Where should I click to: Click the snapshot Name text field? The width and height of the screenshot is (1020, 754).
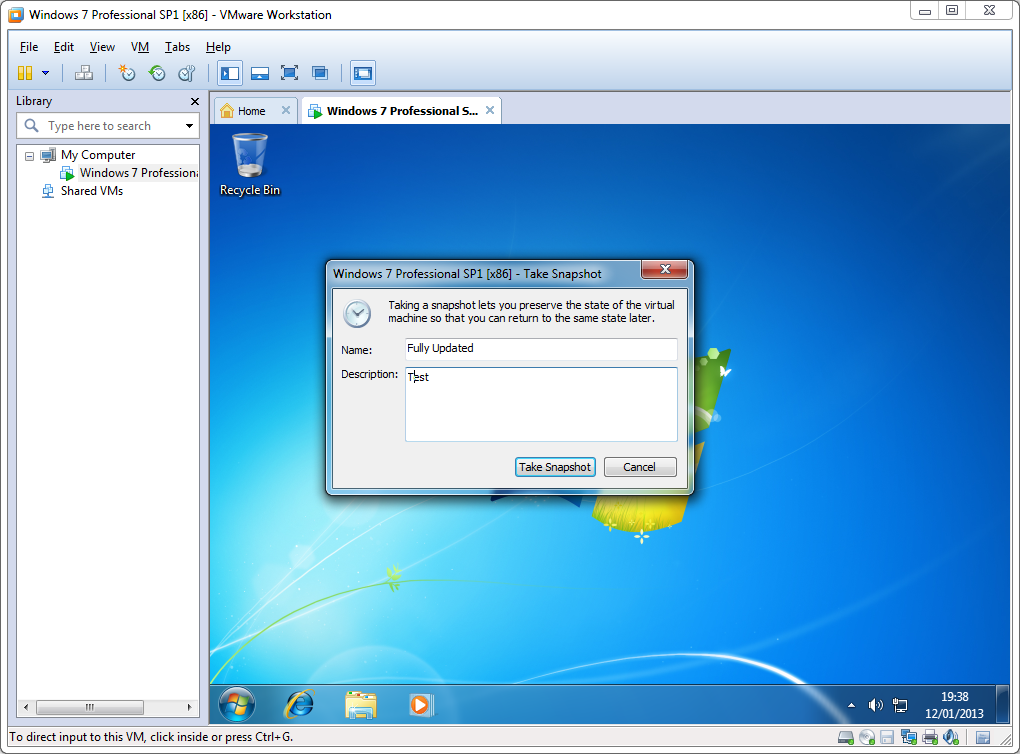[540, 348]
